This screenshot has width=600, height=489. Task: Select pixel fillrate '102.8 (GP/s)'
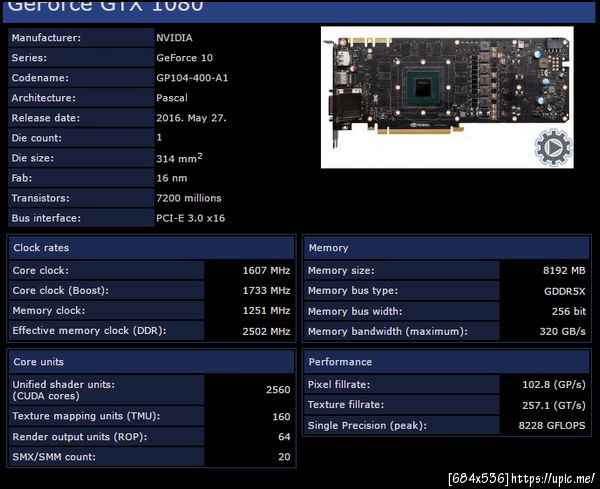click(x=554, y=385)
